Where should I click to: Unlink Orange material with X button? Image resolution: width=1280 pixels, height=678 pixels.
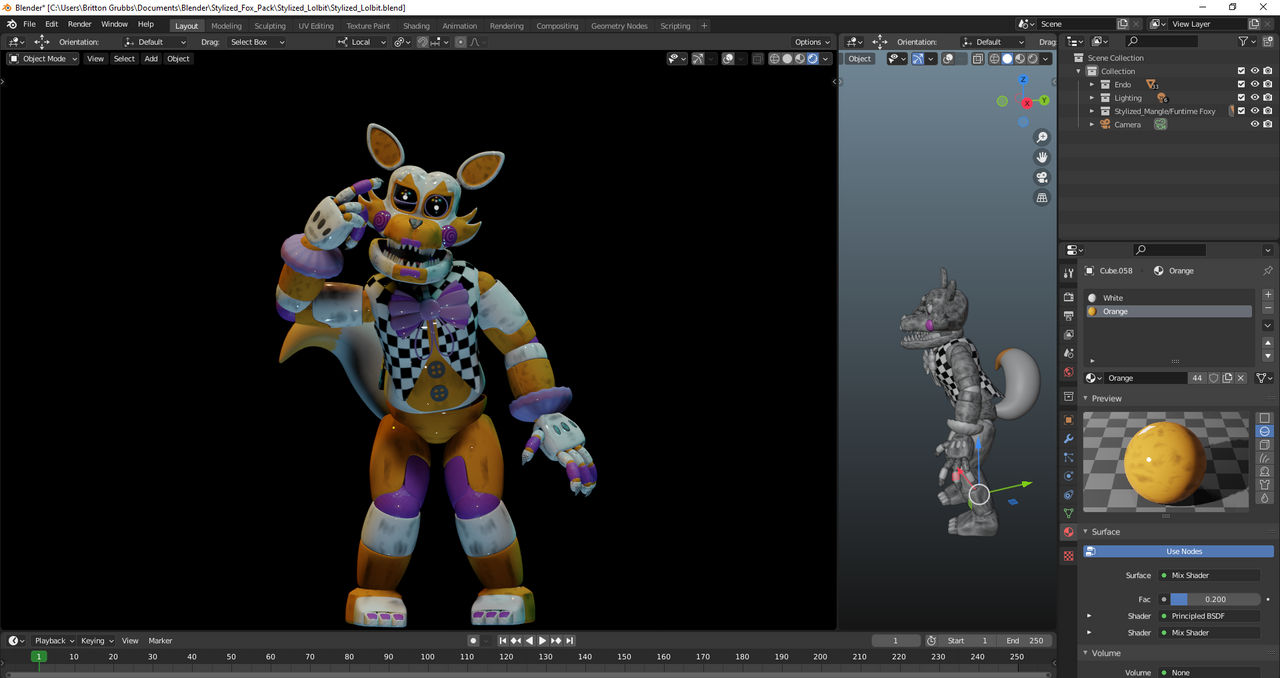(1241, 378)
